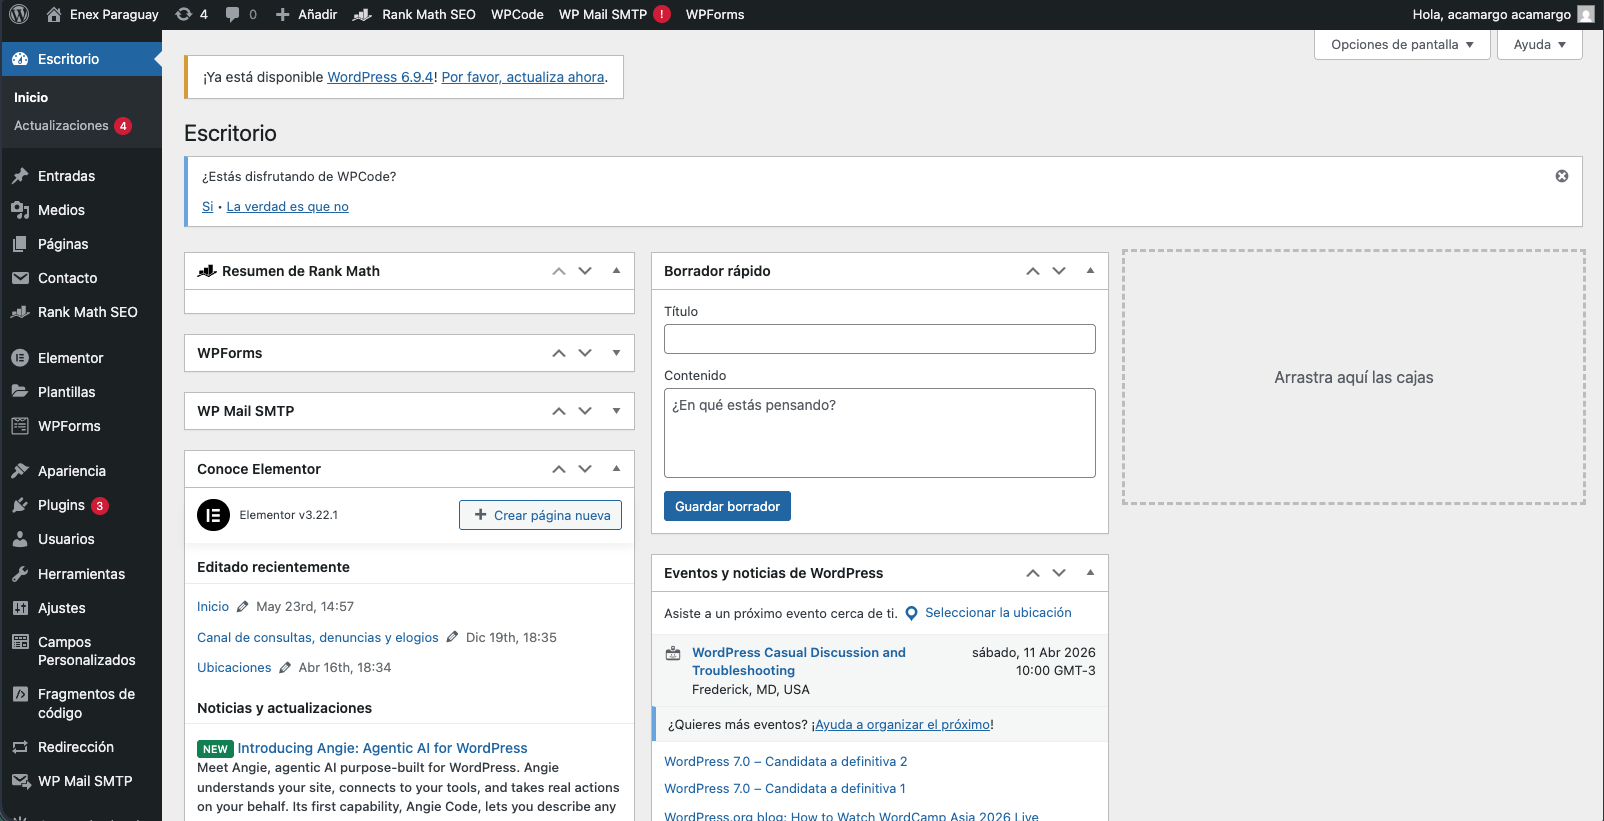Click edit pencil beside Canal de consultas

452,637
